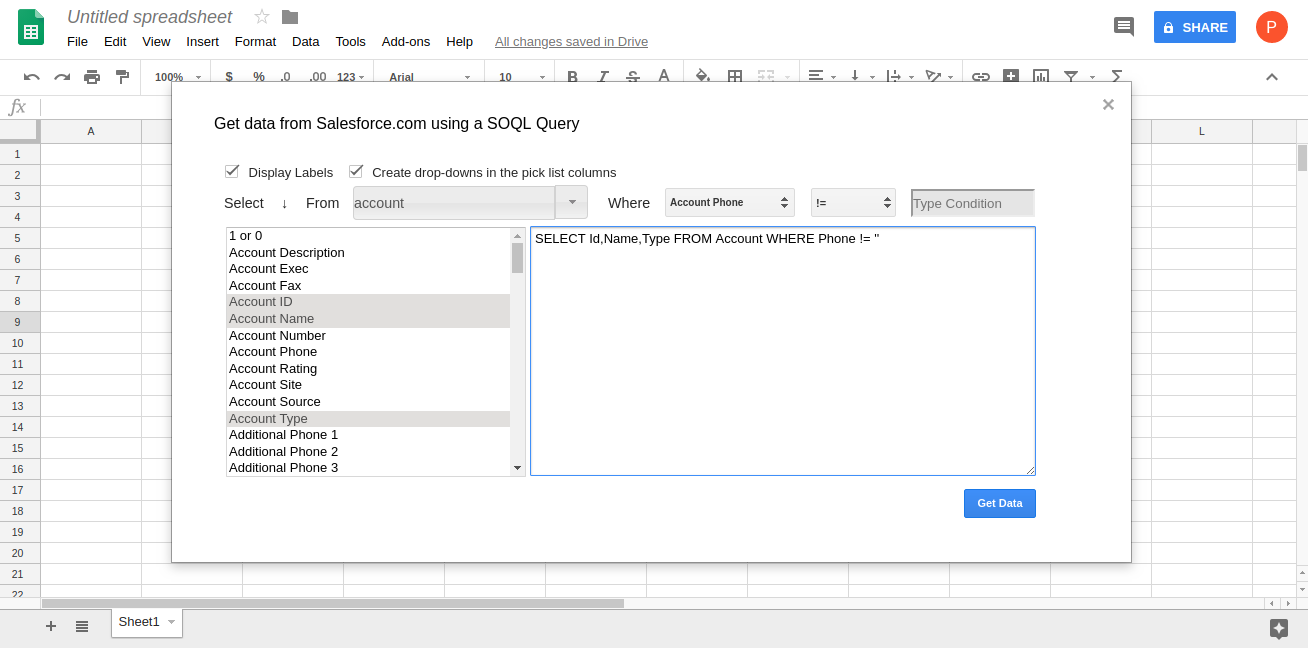This screenshot has height=648, width=1308.
Task: Select Account Rating in field list
Action: pos(273,368)
